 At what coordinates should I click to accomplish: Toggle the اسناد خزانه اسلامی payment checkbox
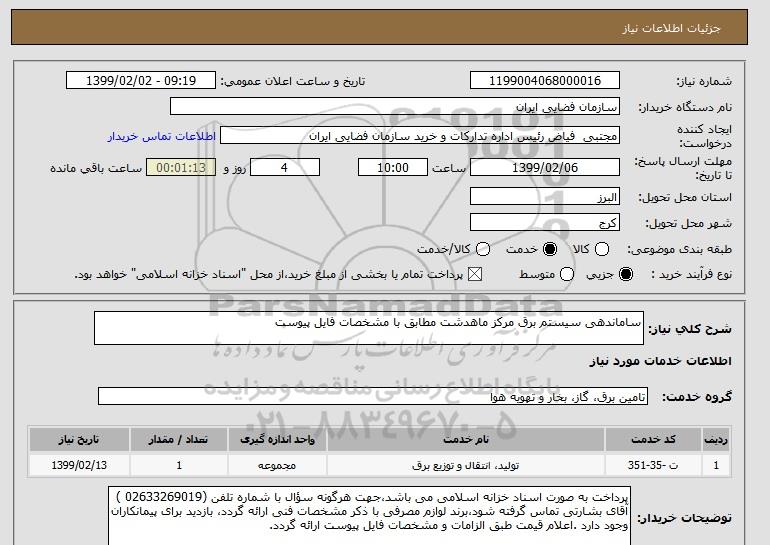tap(474, 274)
